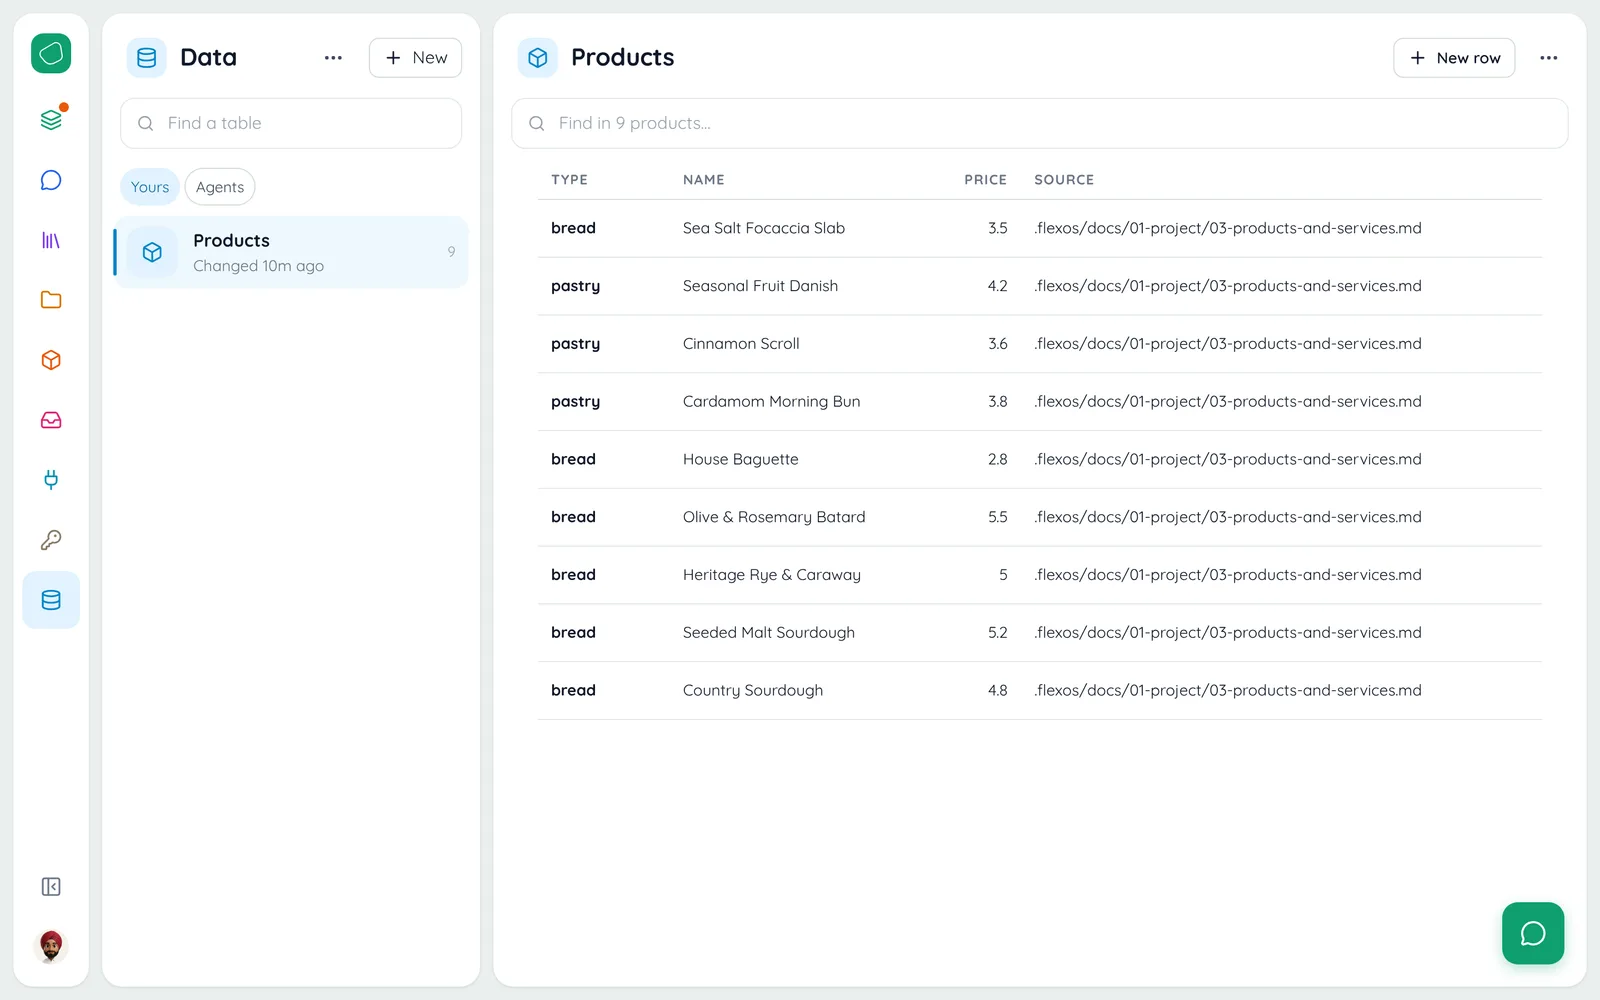Focus the Find in 9 products search field
Viewport: 1600px width, 1000px height.
click(x=1040, y=123)
